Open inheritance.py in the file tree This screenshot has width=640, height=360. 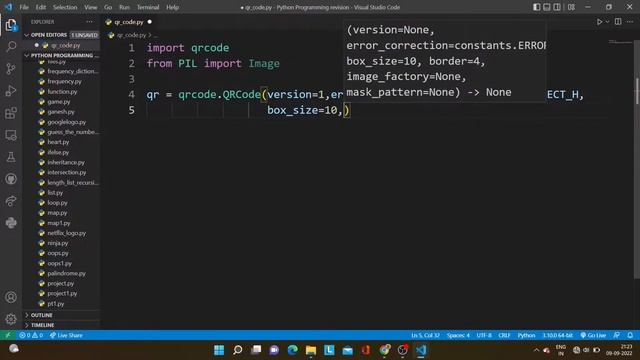pos(66,162)
